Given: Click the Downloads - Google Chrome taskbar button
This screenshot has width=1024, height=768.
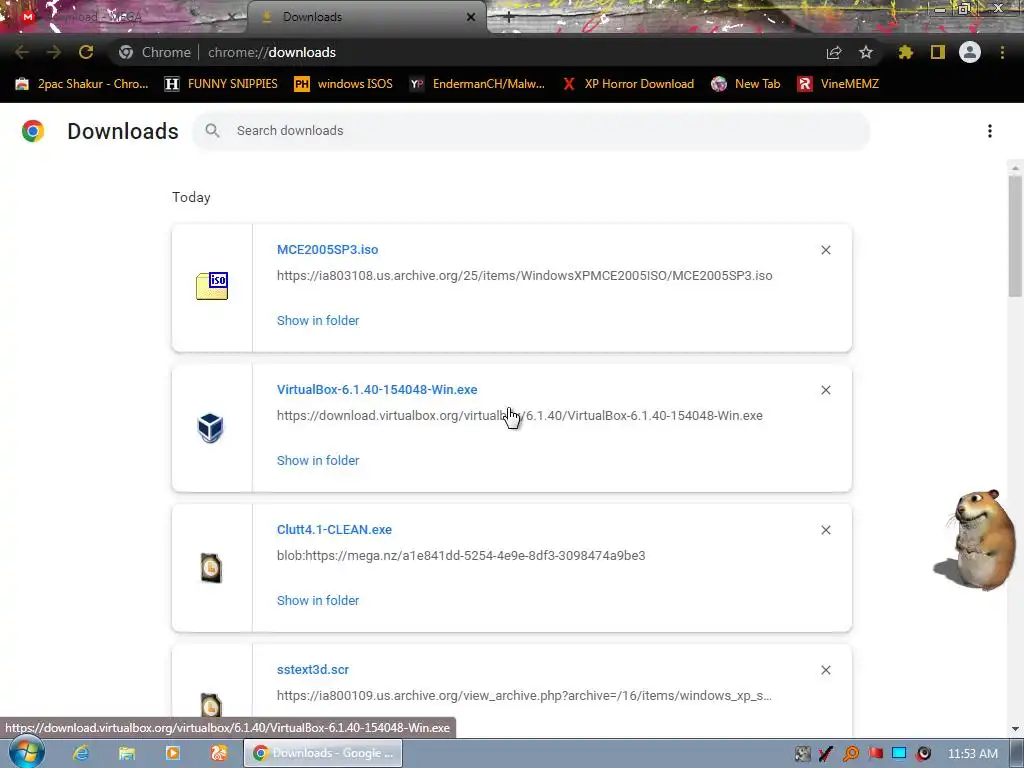Looking at the screenshot, I should pos(324,753).
